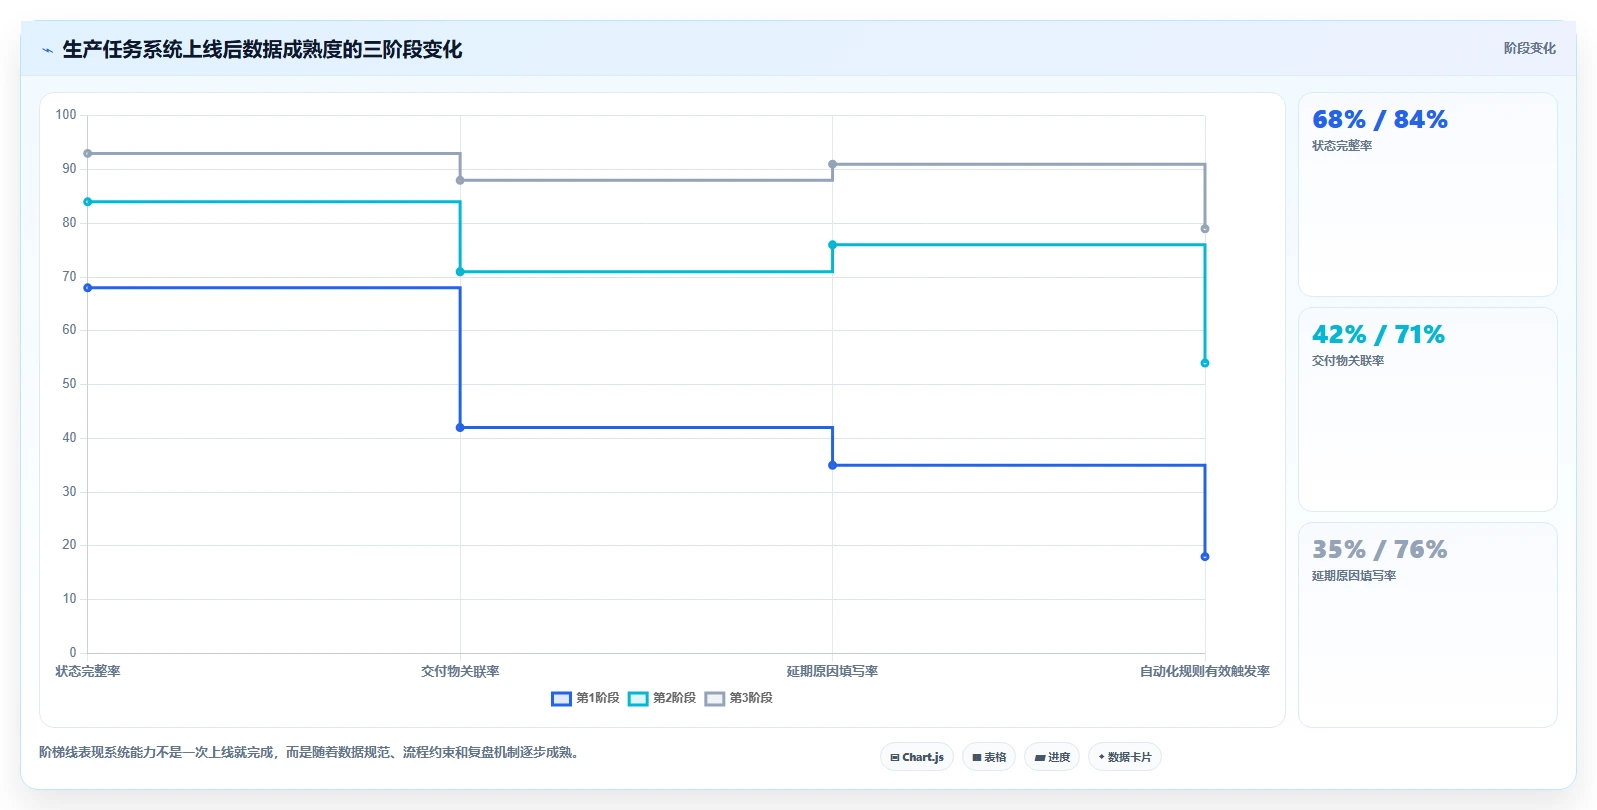Click 第2阶段 point at 状态完整率 (84)
Image resolution: width=1597 pixels, height=810 pixels.
(88, 202)
